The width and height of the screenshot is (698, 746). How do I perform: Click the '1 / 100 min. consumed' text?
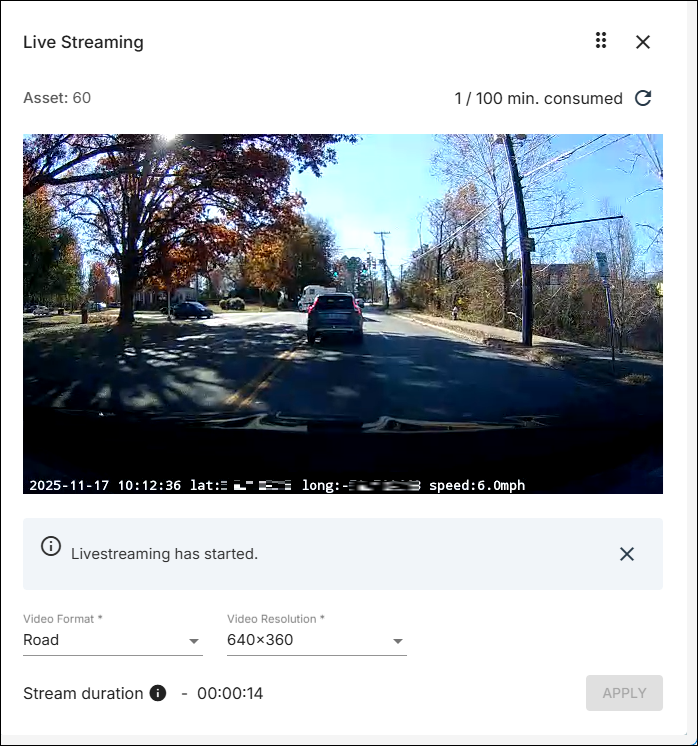[539, 98]
